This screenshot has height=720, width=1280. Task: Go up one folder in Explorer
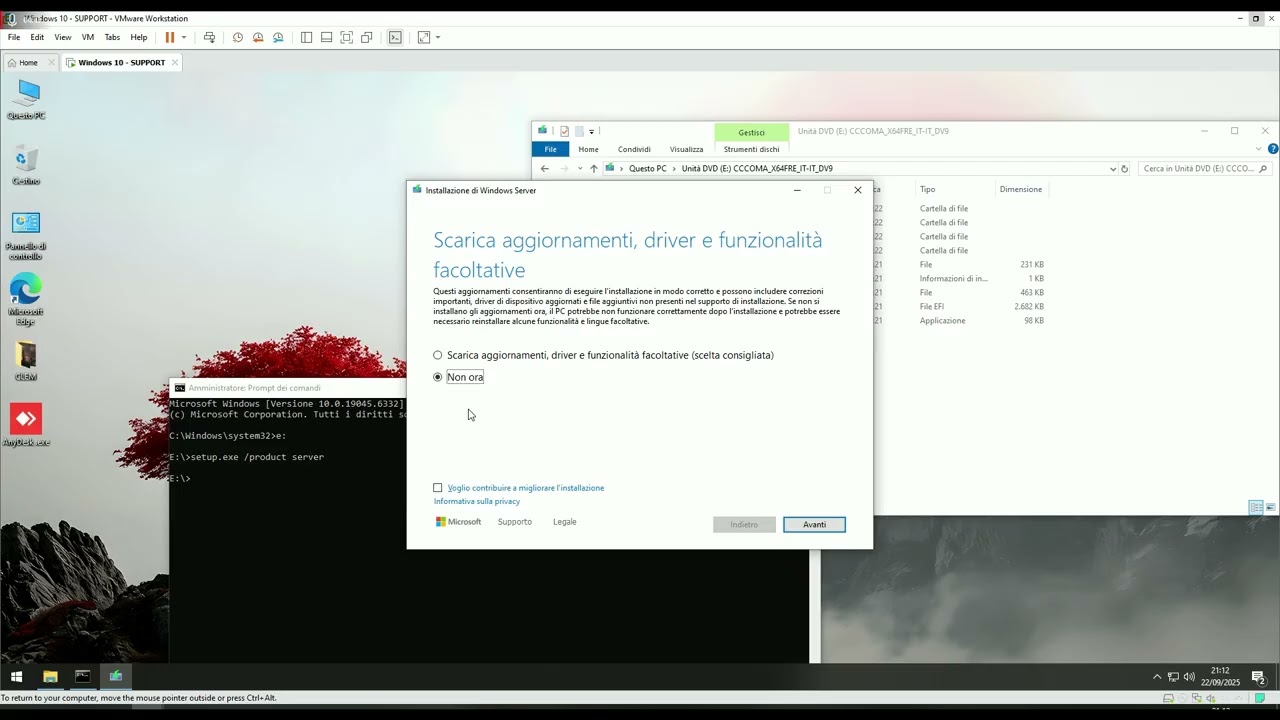tap(593, 169)
